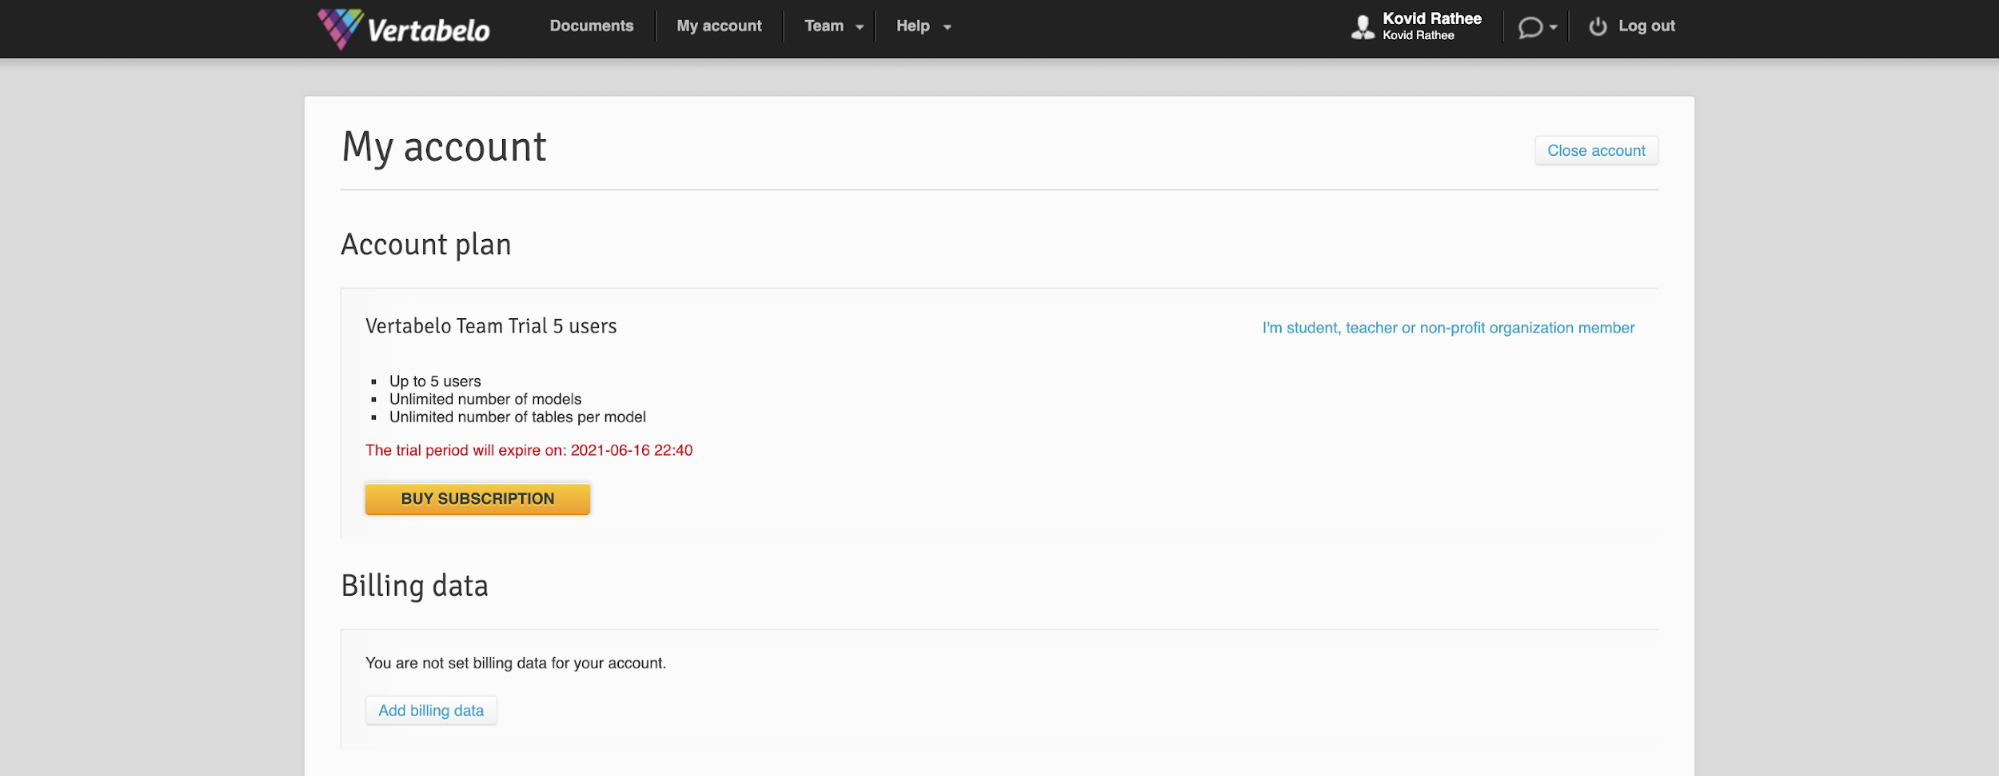Click the Log out power icon
The height and width of the screenshot is (777, 1999).
click(x=1598, y=27)
